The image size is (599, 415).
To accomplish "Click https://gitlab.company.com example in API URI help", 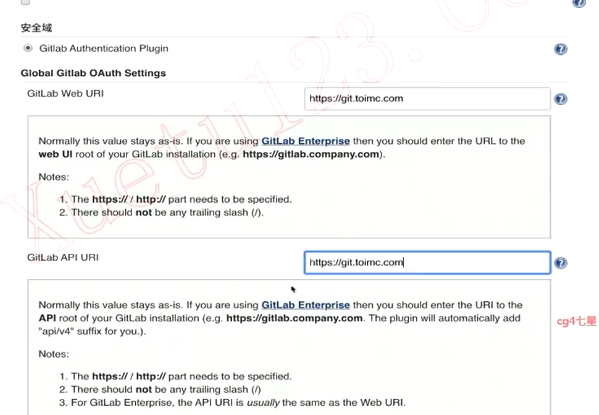I will [x=294, y=318].
